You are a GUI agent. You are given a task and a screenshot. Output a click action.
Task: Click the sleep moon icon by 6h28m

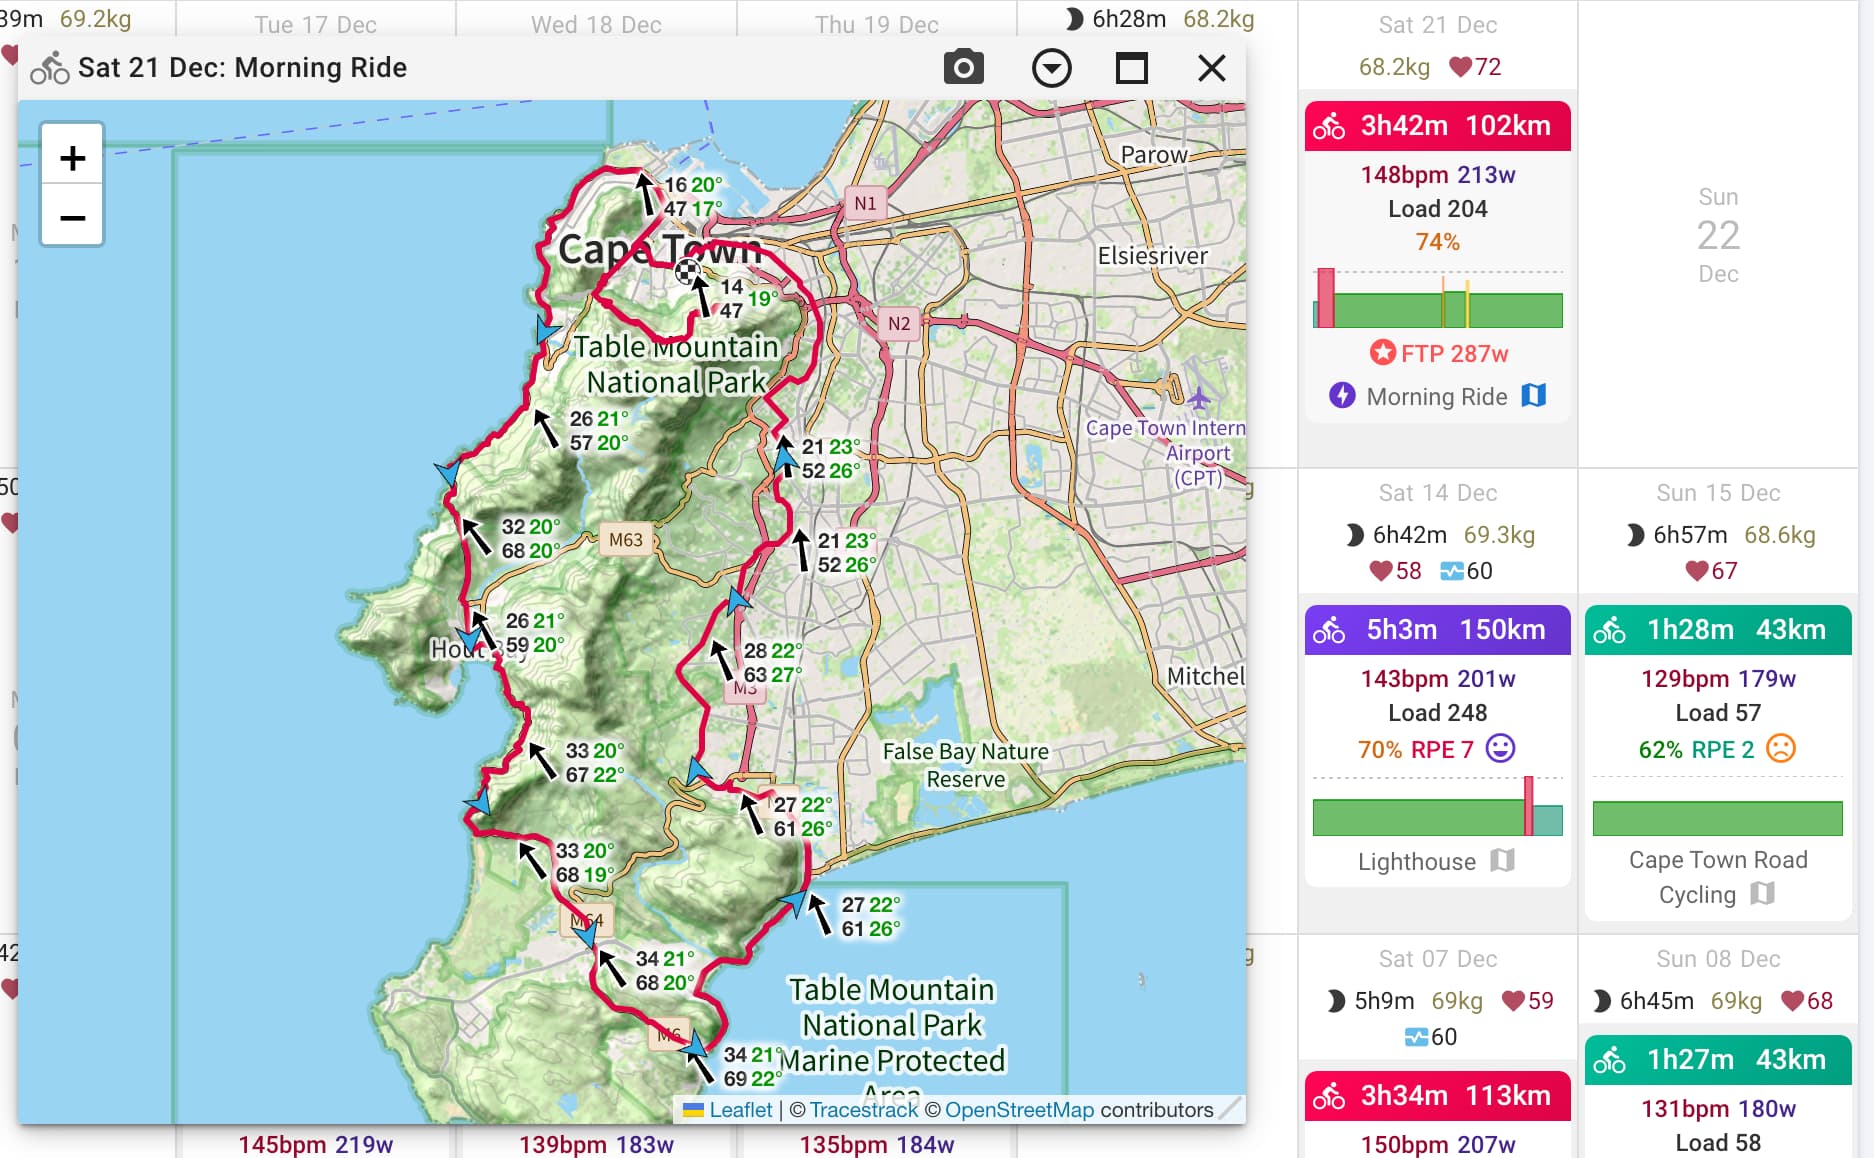coord(1074,19)
